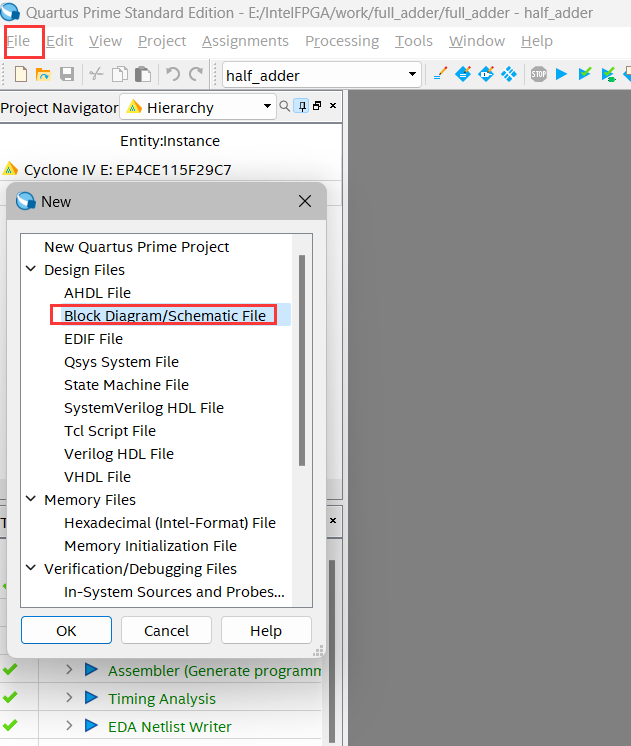Click the green checkmark in EDA Netlist Writer row
Image resolution: width=631 pixels, height=746 pixels.
pos(10,726)
